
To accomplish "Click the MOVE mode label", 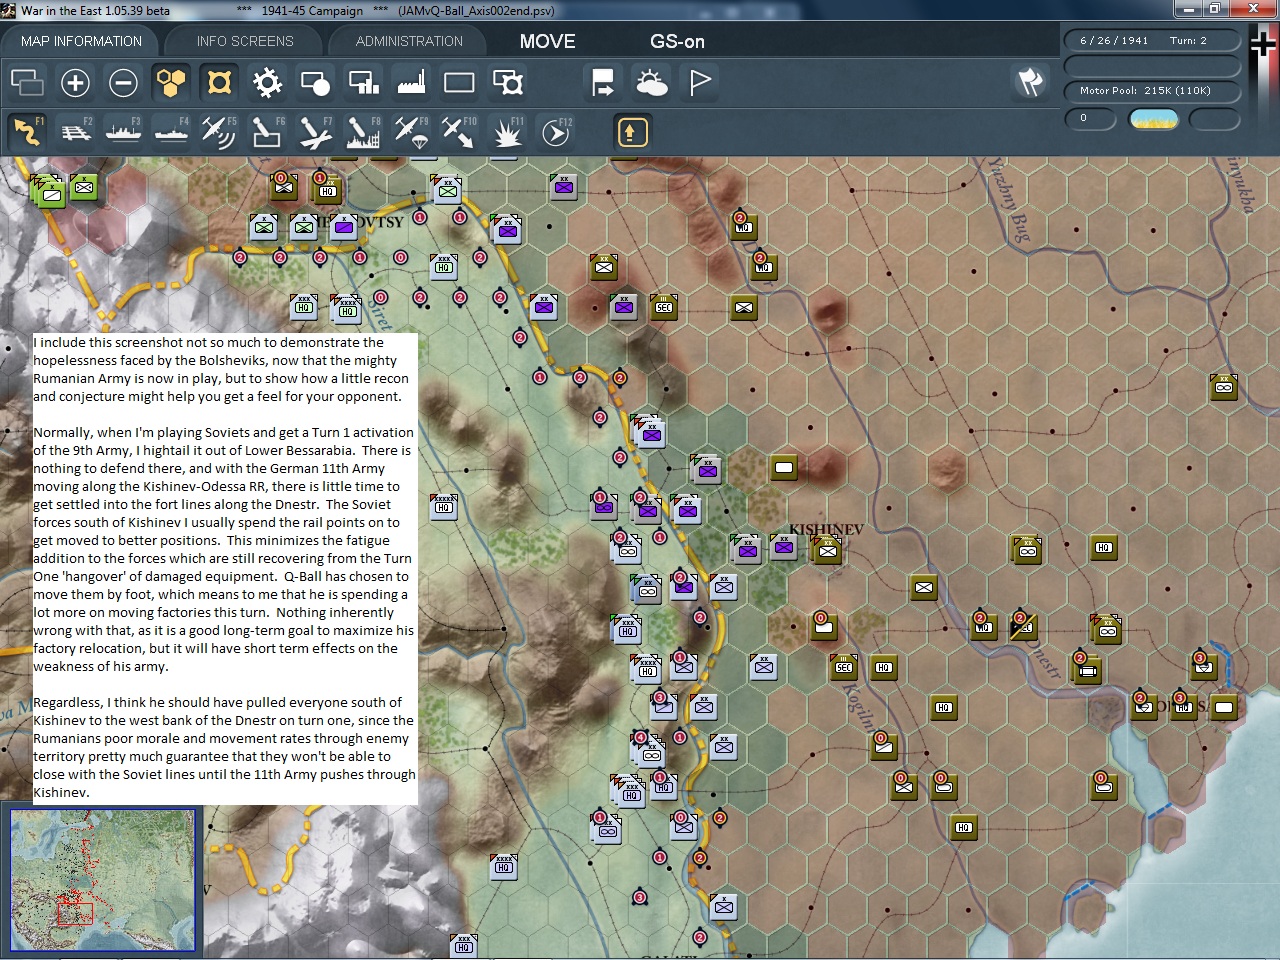I will 547,42.
